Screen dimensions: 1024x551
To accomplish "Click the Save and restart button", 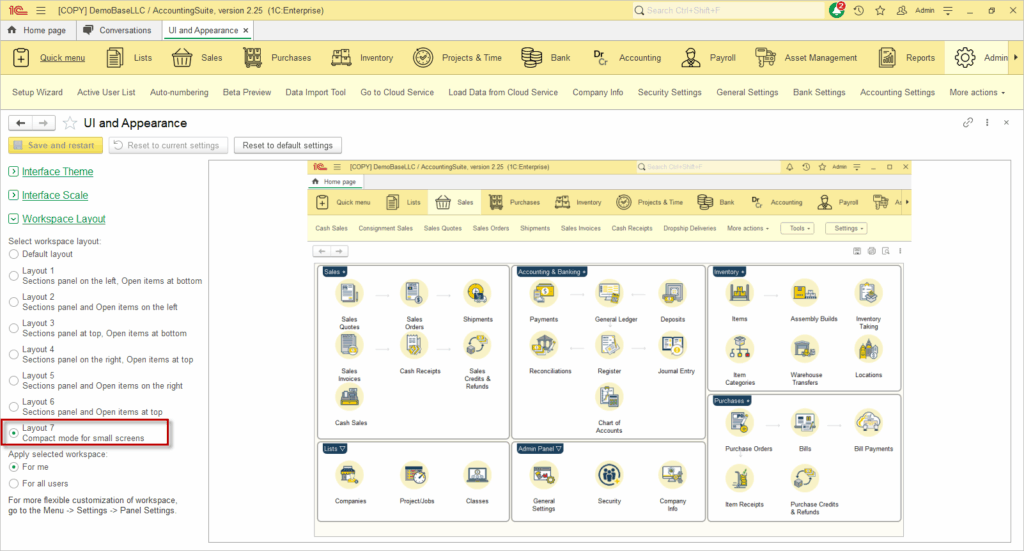I will pyautogui.click(x=56, y=145).
